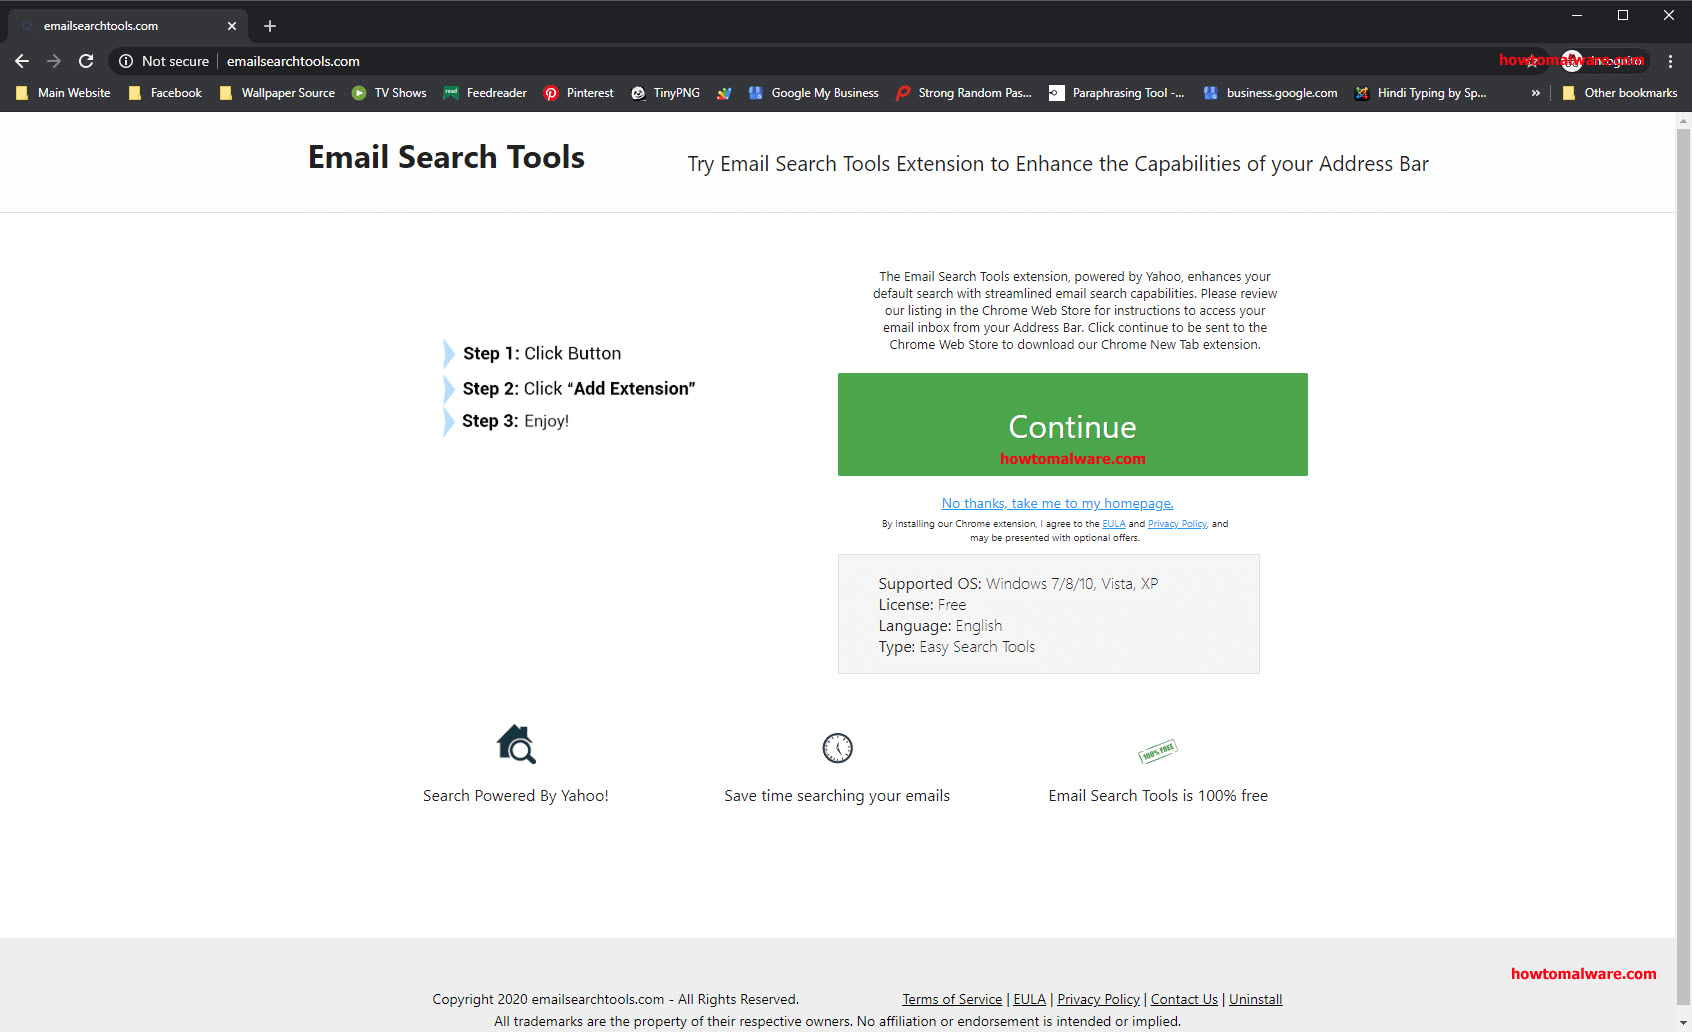Click the 100% free stamp icon

coord(1158,750)
